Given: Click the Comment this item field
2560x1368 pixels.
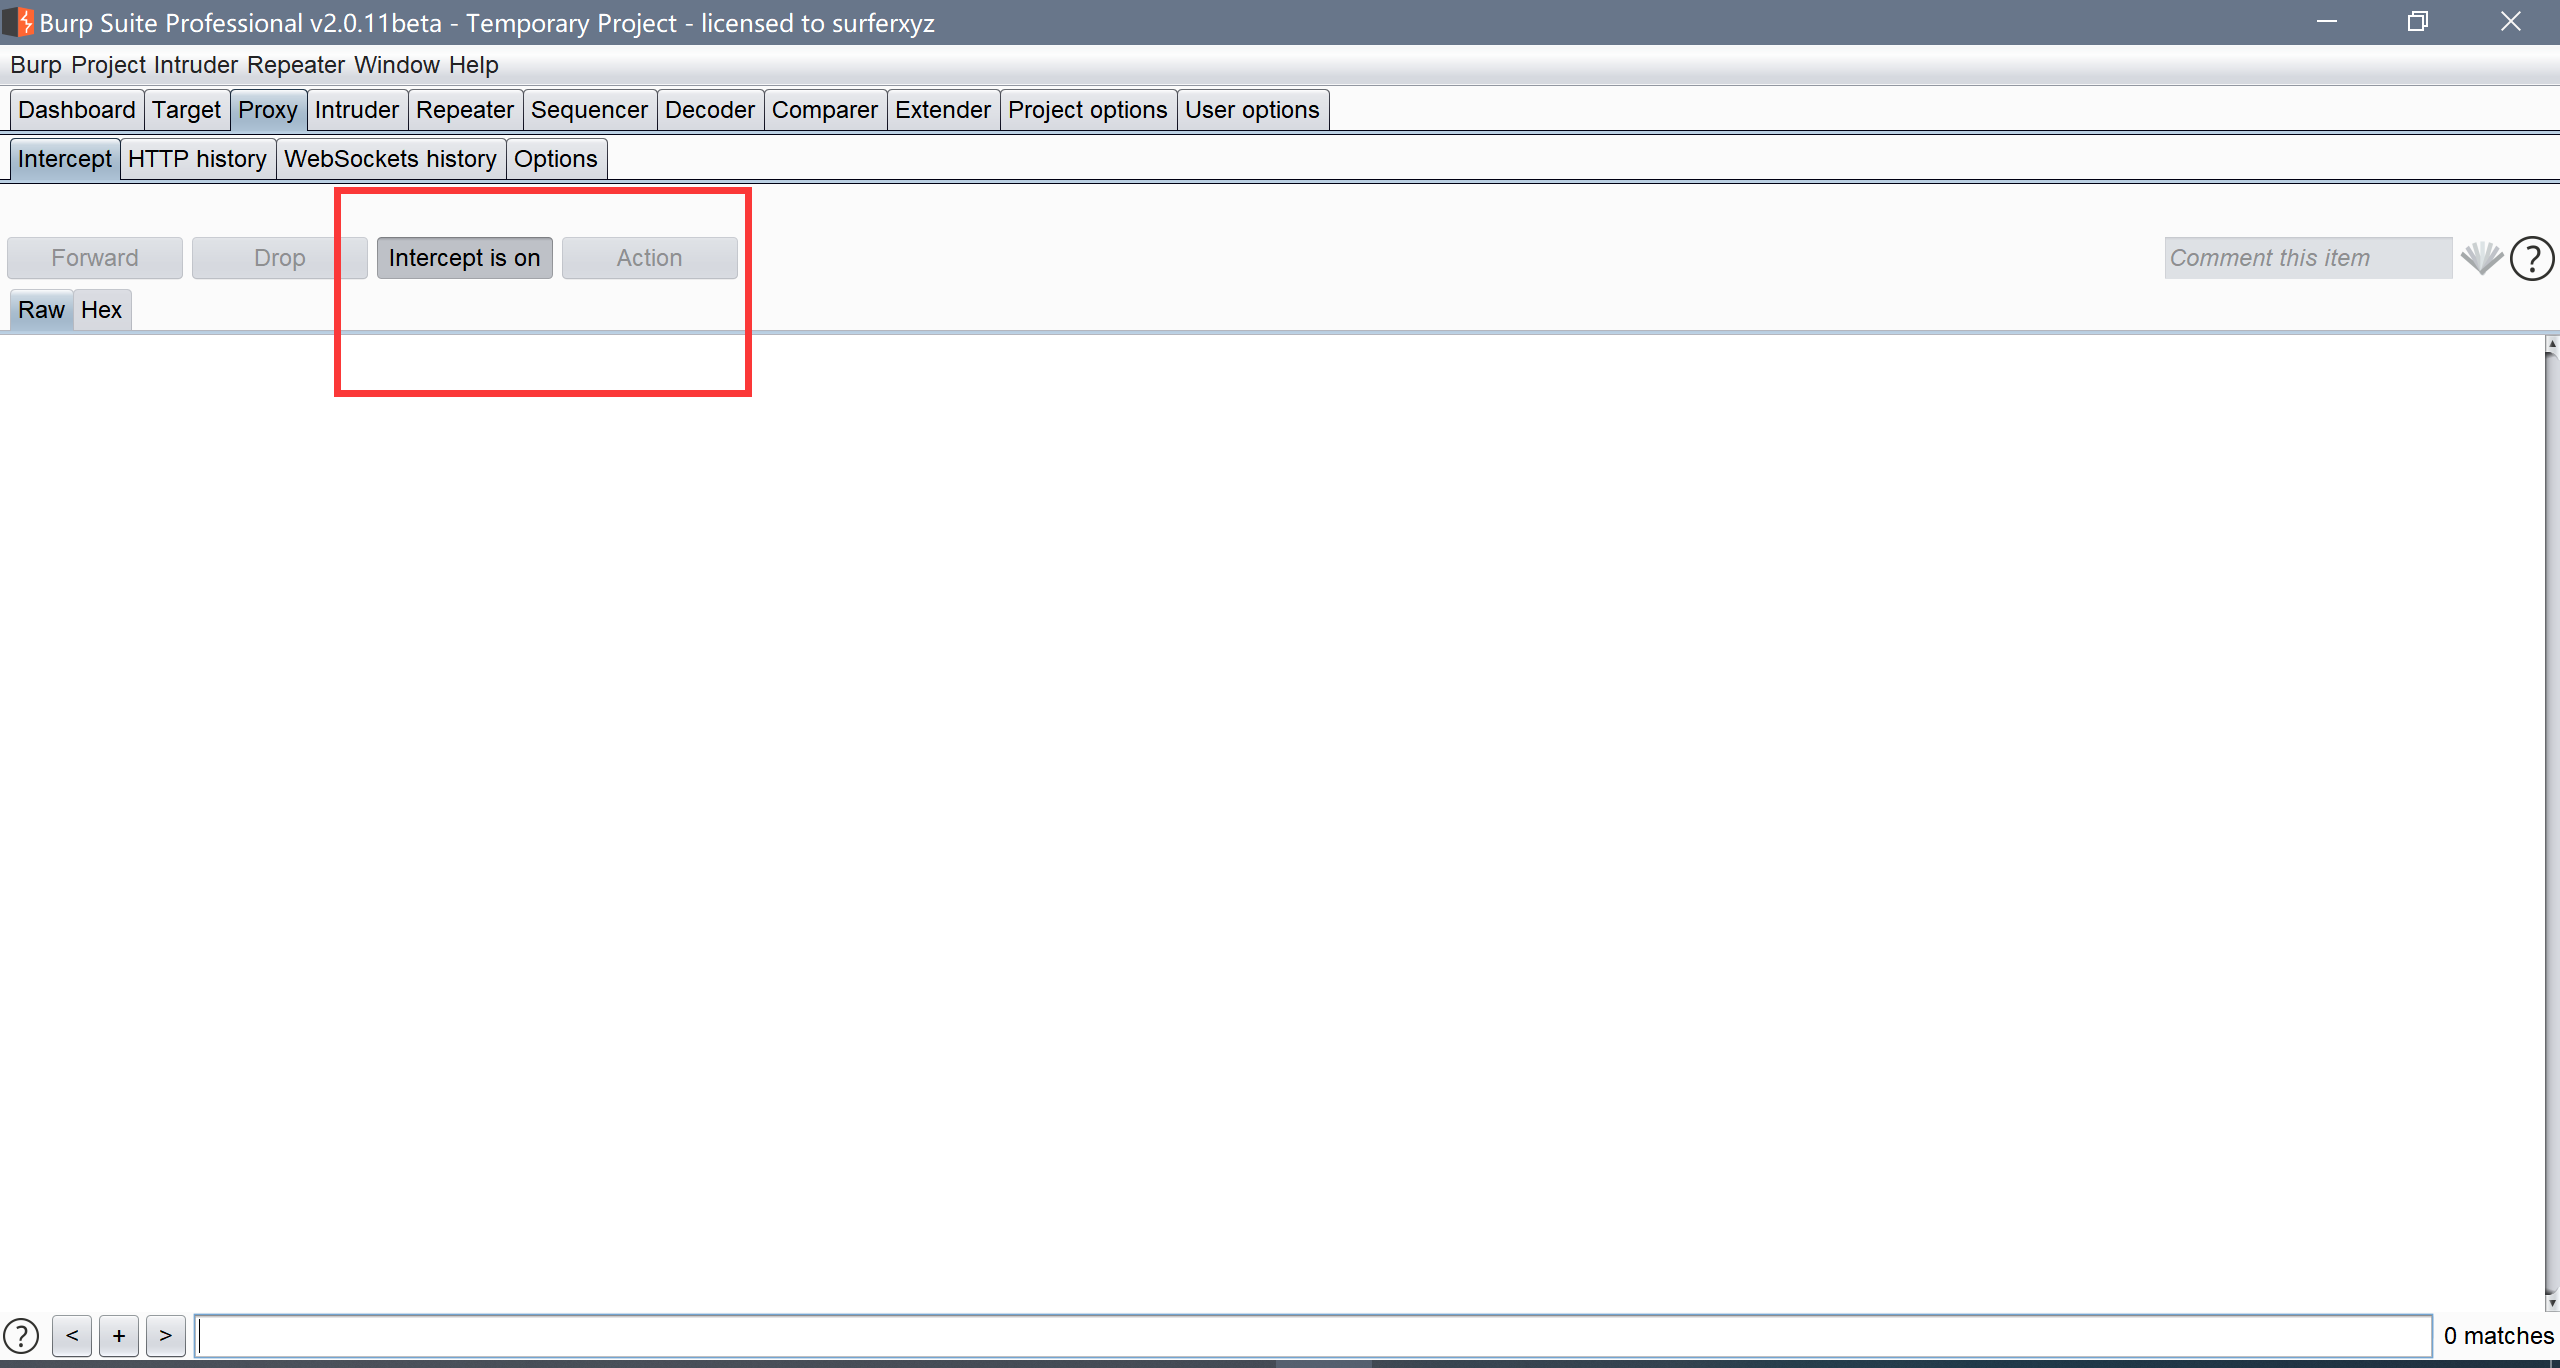Looking at the screenshot, I should coord(2307,258).
